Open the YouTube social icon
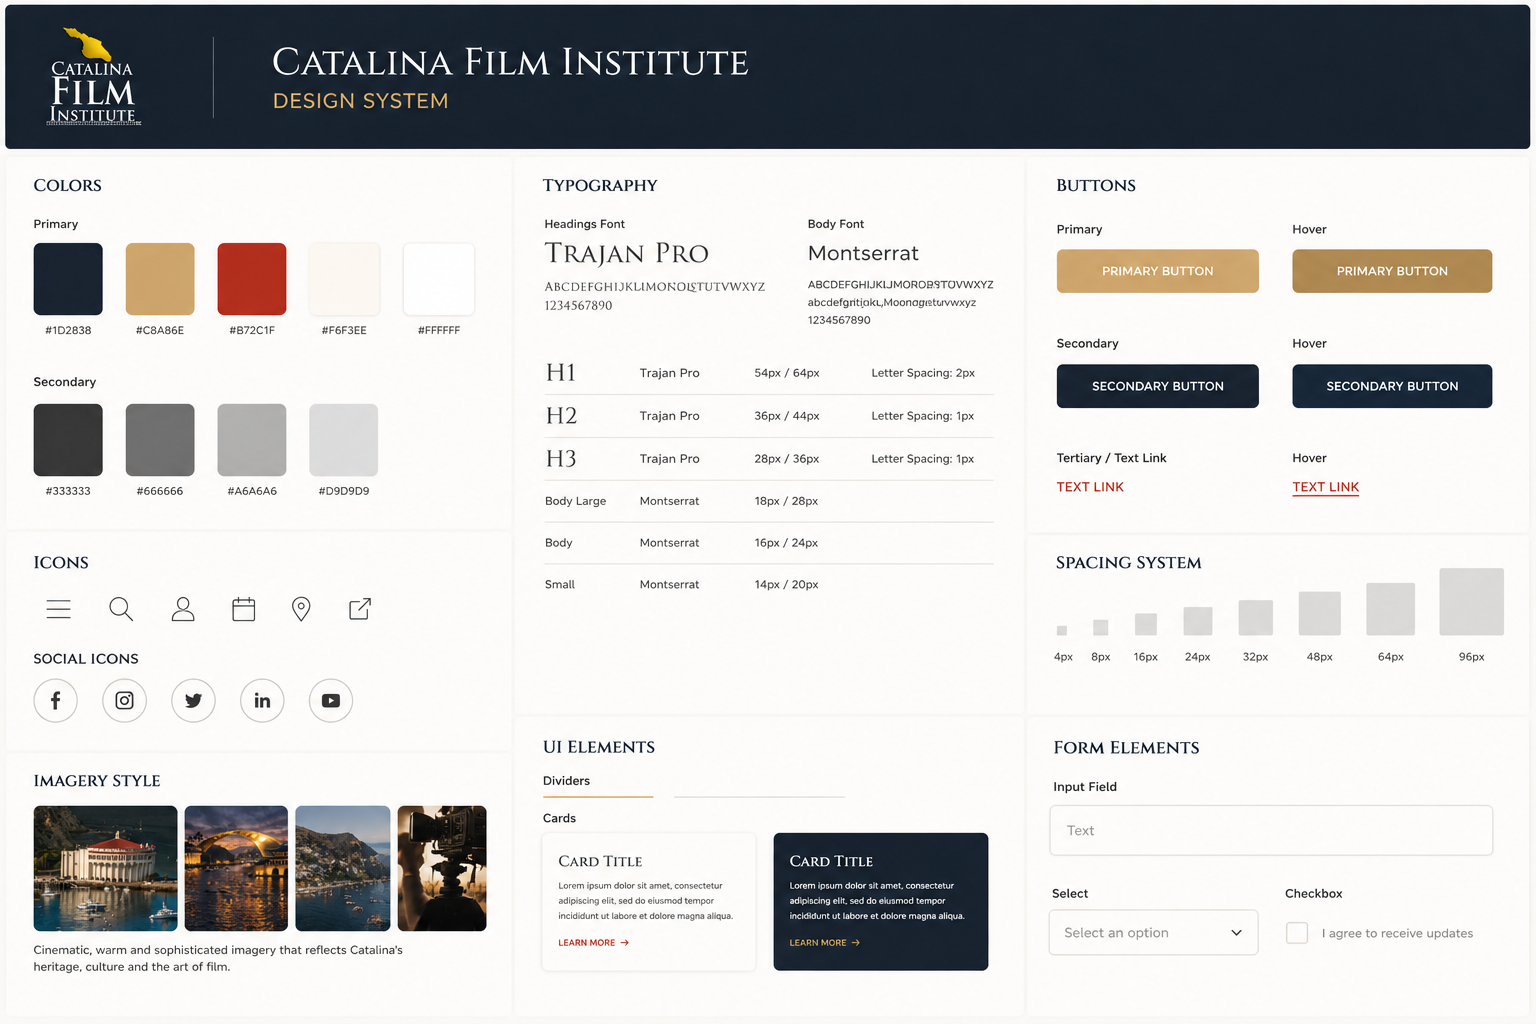Screen dimensions: 1536x1024 [x=331, y=701]
